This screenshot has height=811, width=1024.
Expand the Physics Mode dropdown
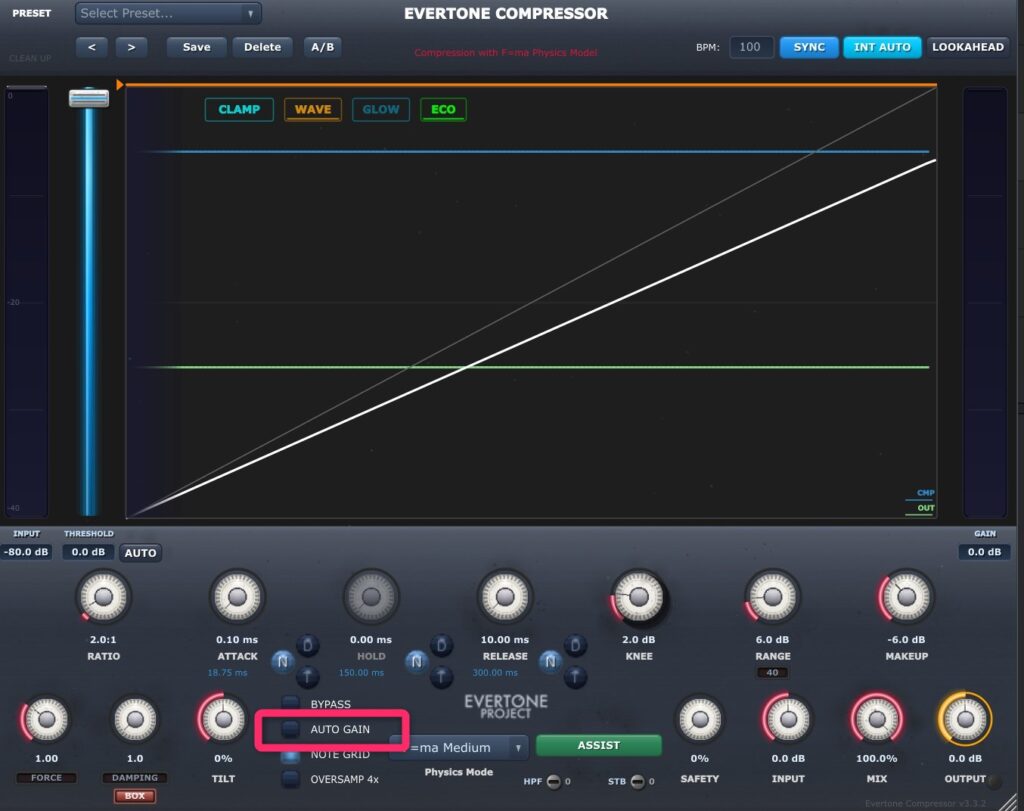coord(459,747)
